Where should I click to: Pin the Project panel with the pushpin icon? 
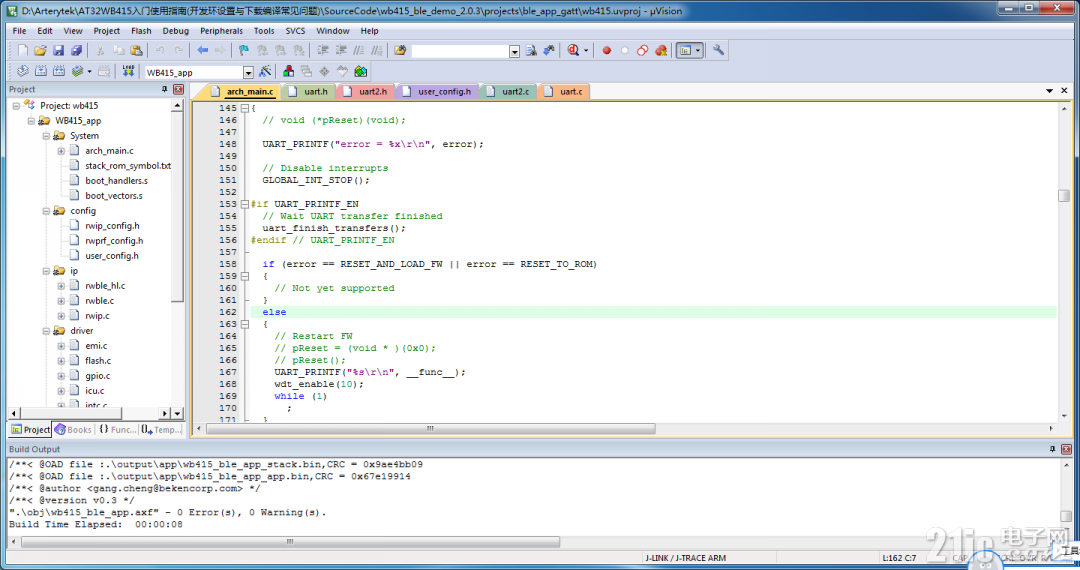164,89
